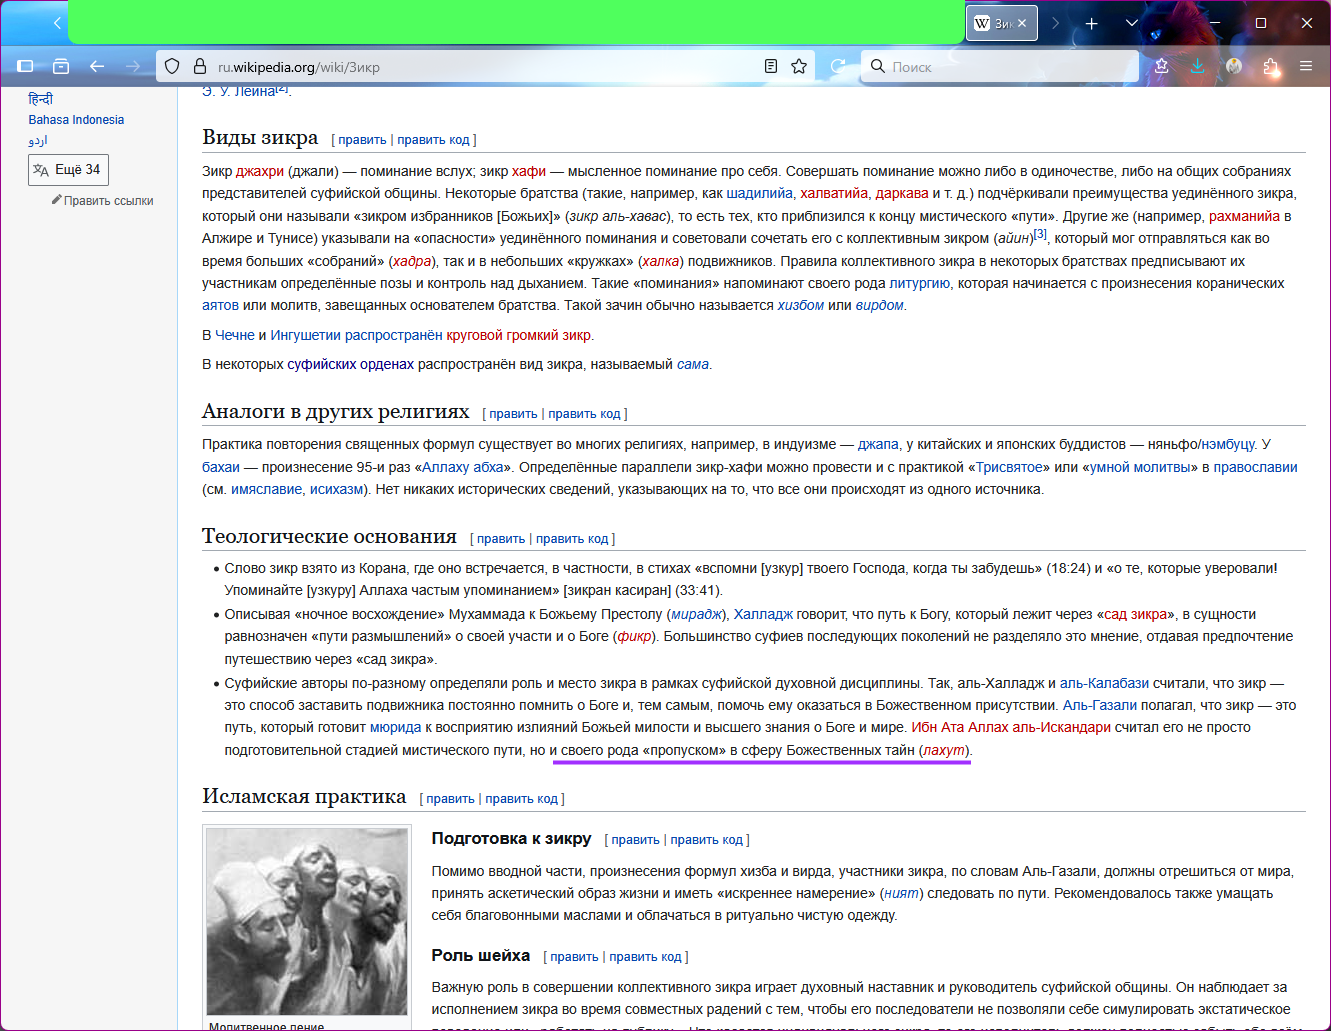Open the литургию link
The width and height of the screenshot is (1331, 1031).
920,283
